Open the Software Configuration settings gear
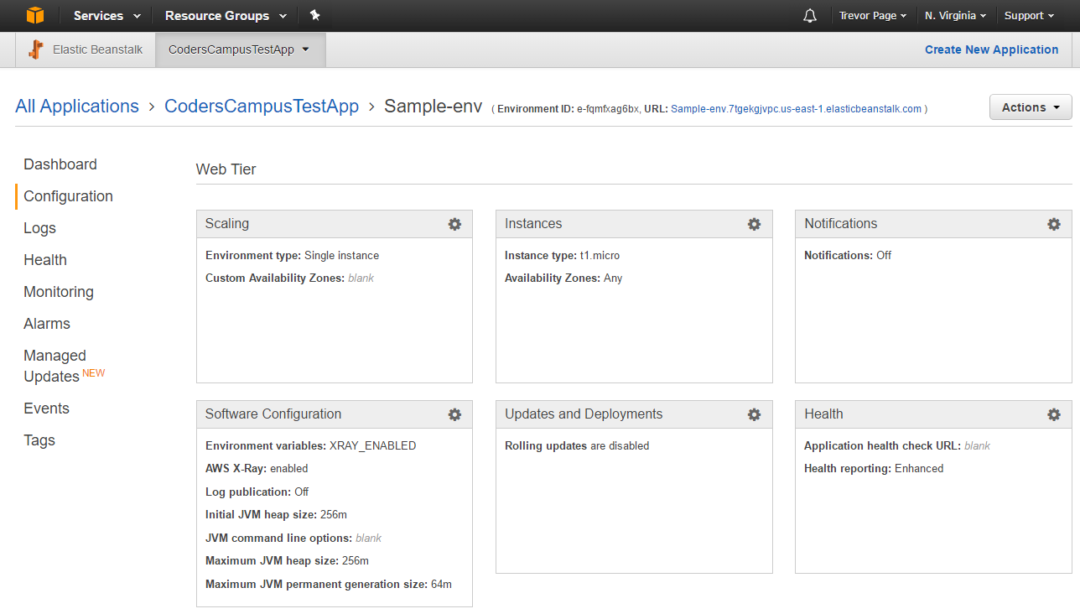Screen dimensions: 1080x614 point(455,414)
